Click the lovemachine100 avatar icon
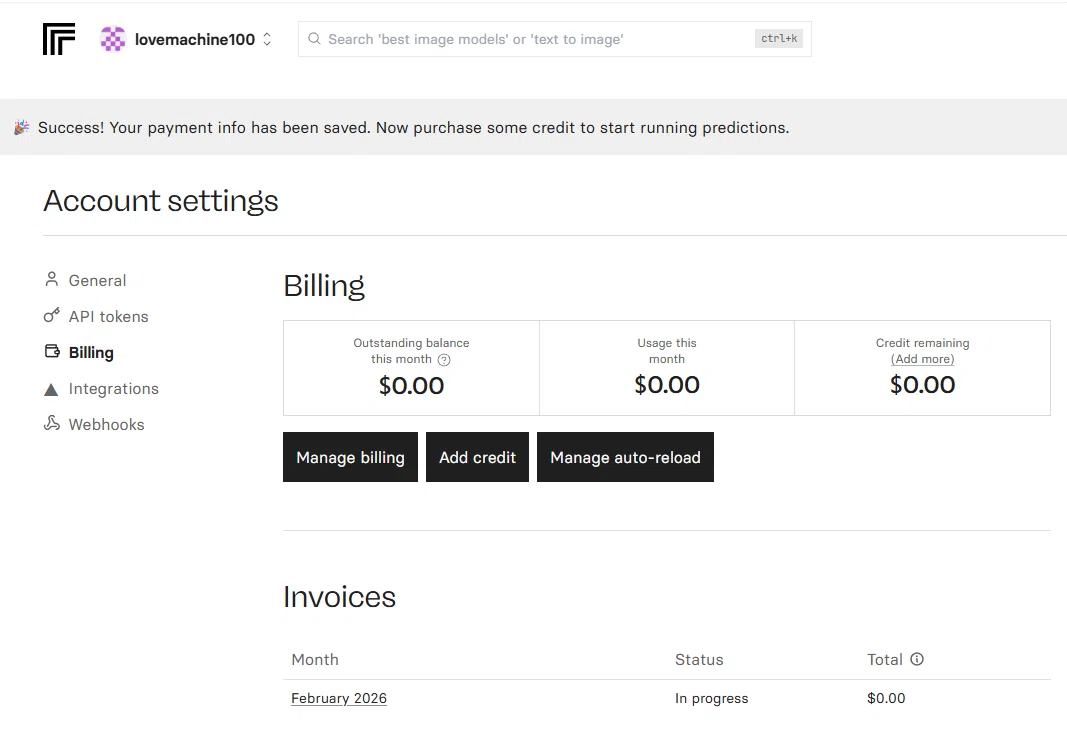This screenshot has width=1067, height=733. pyautogui.click(x=113, y=39)
